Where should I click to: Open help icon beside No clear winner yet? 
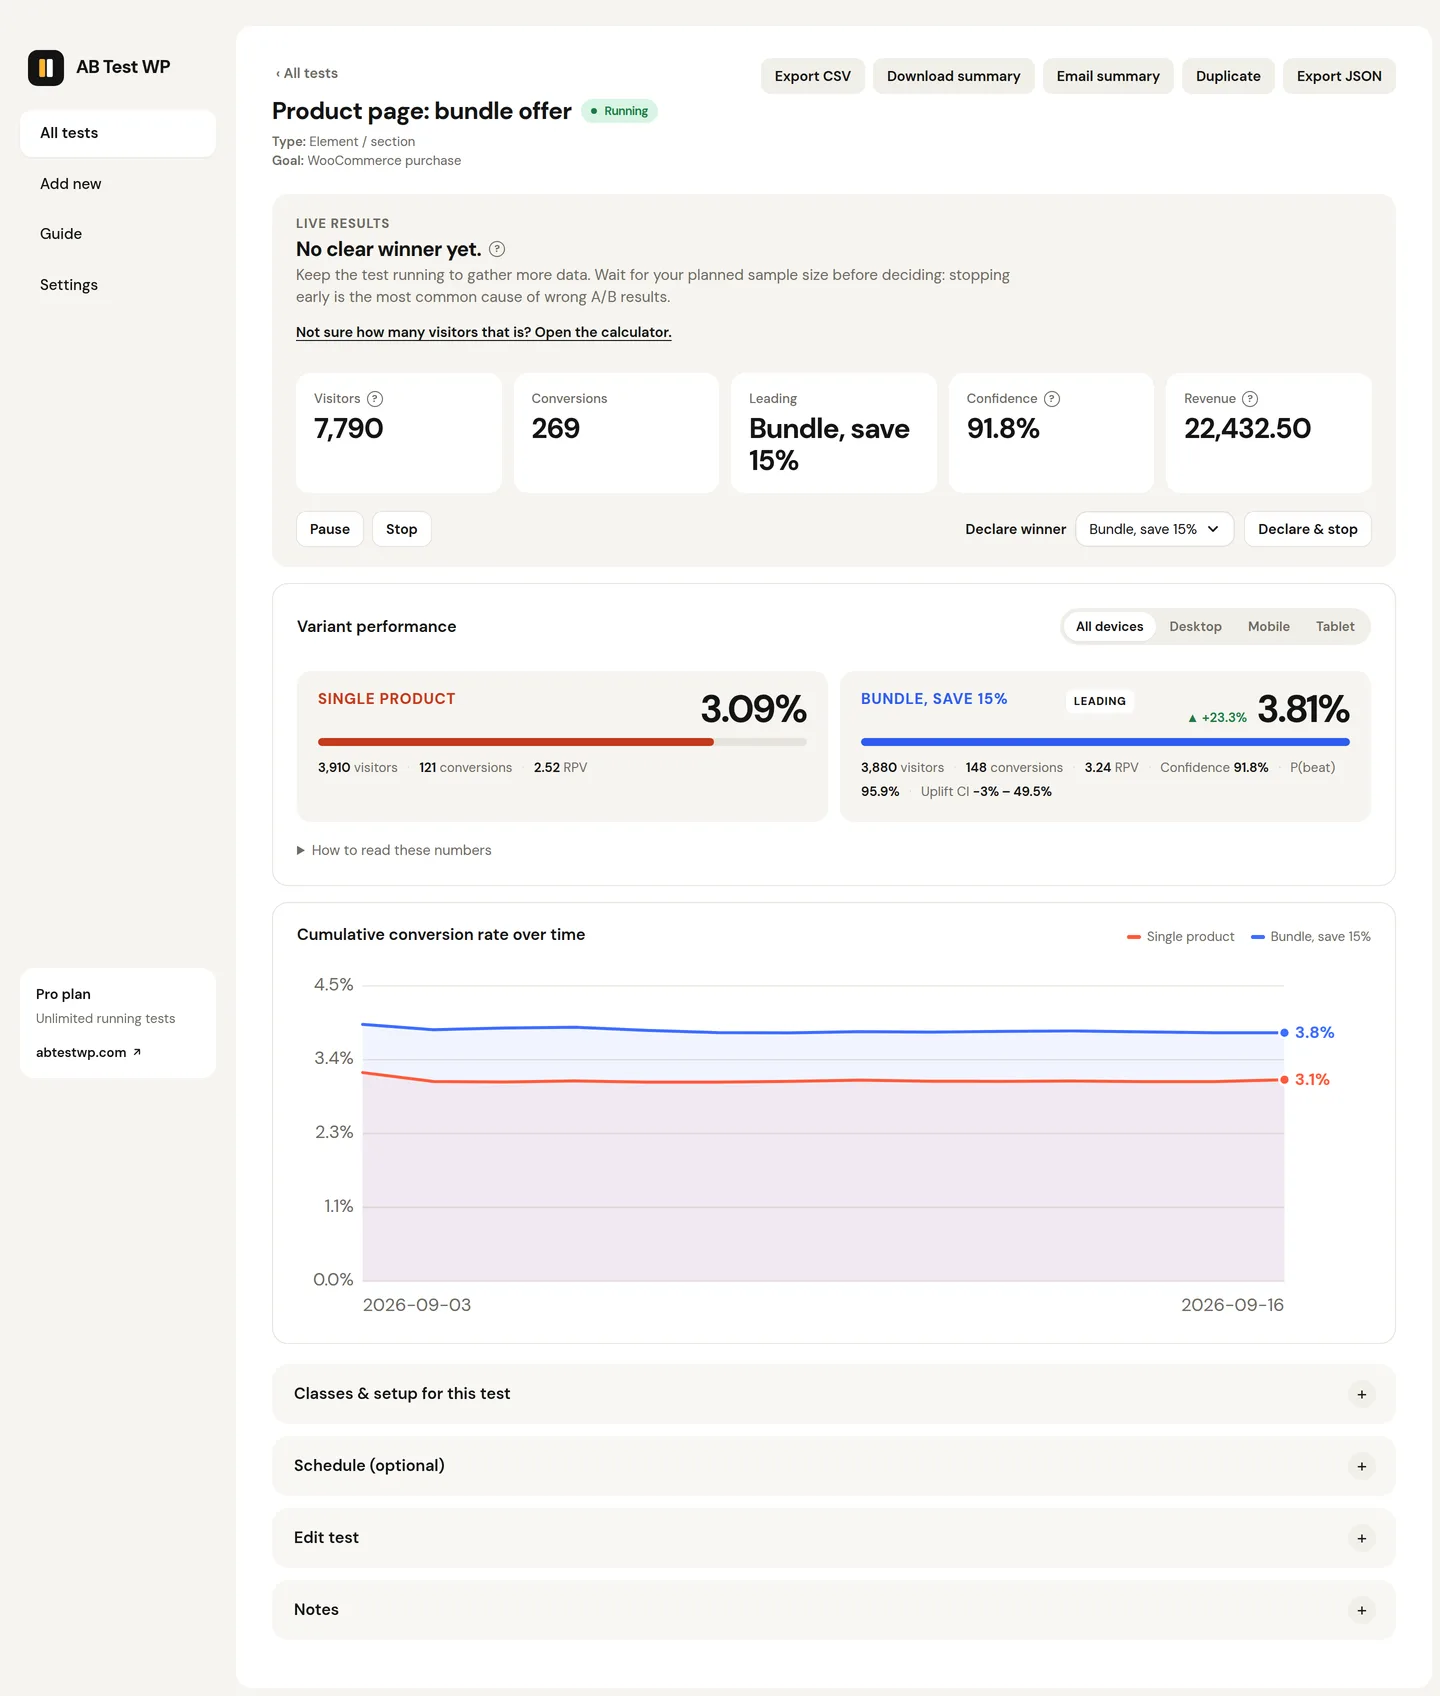pos(497,249)
